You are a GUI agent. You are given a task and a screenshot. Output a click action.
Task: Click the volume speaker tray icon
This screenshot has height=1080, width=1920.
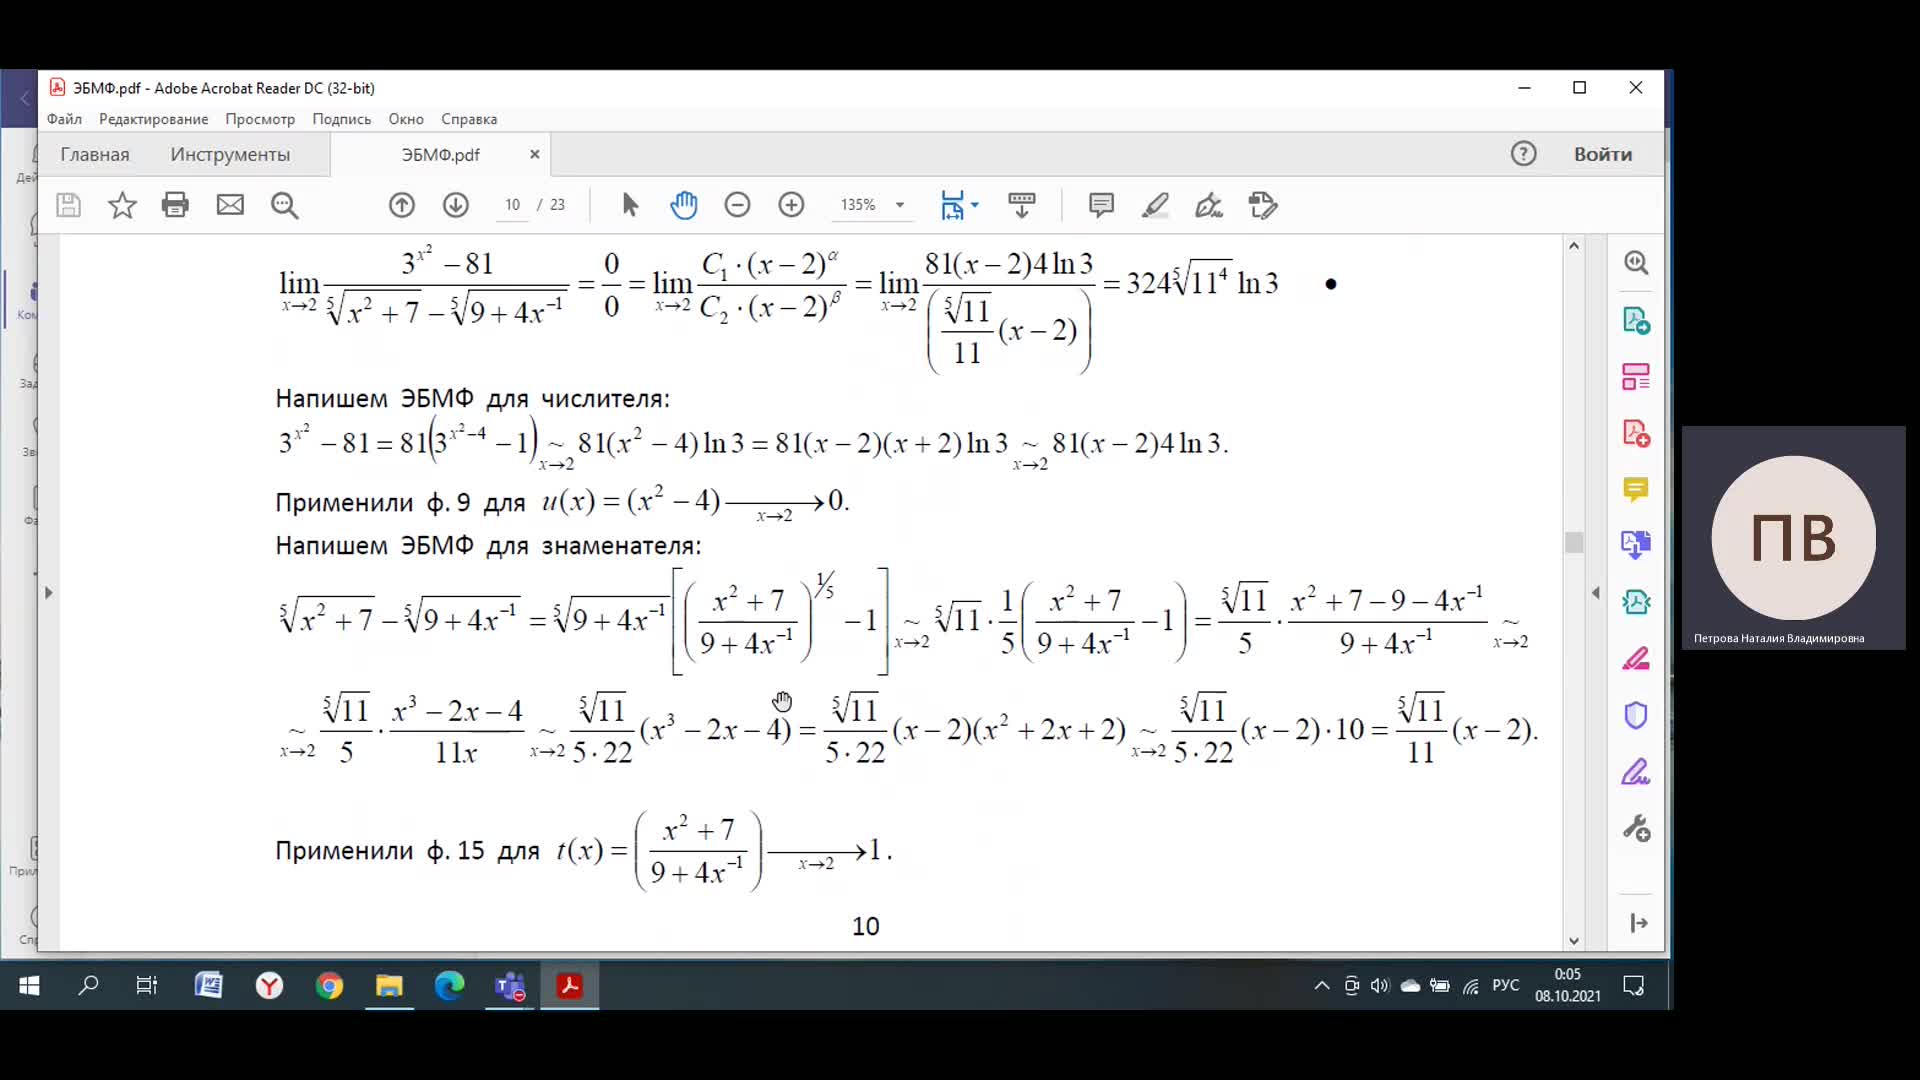point(1380,986)
